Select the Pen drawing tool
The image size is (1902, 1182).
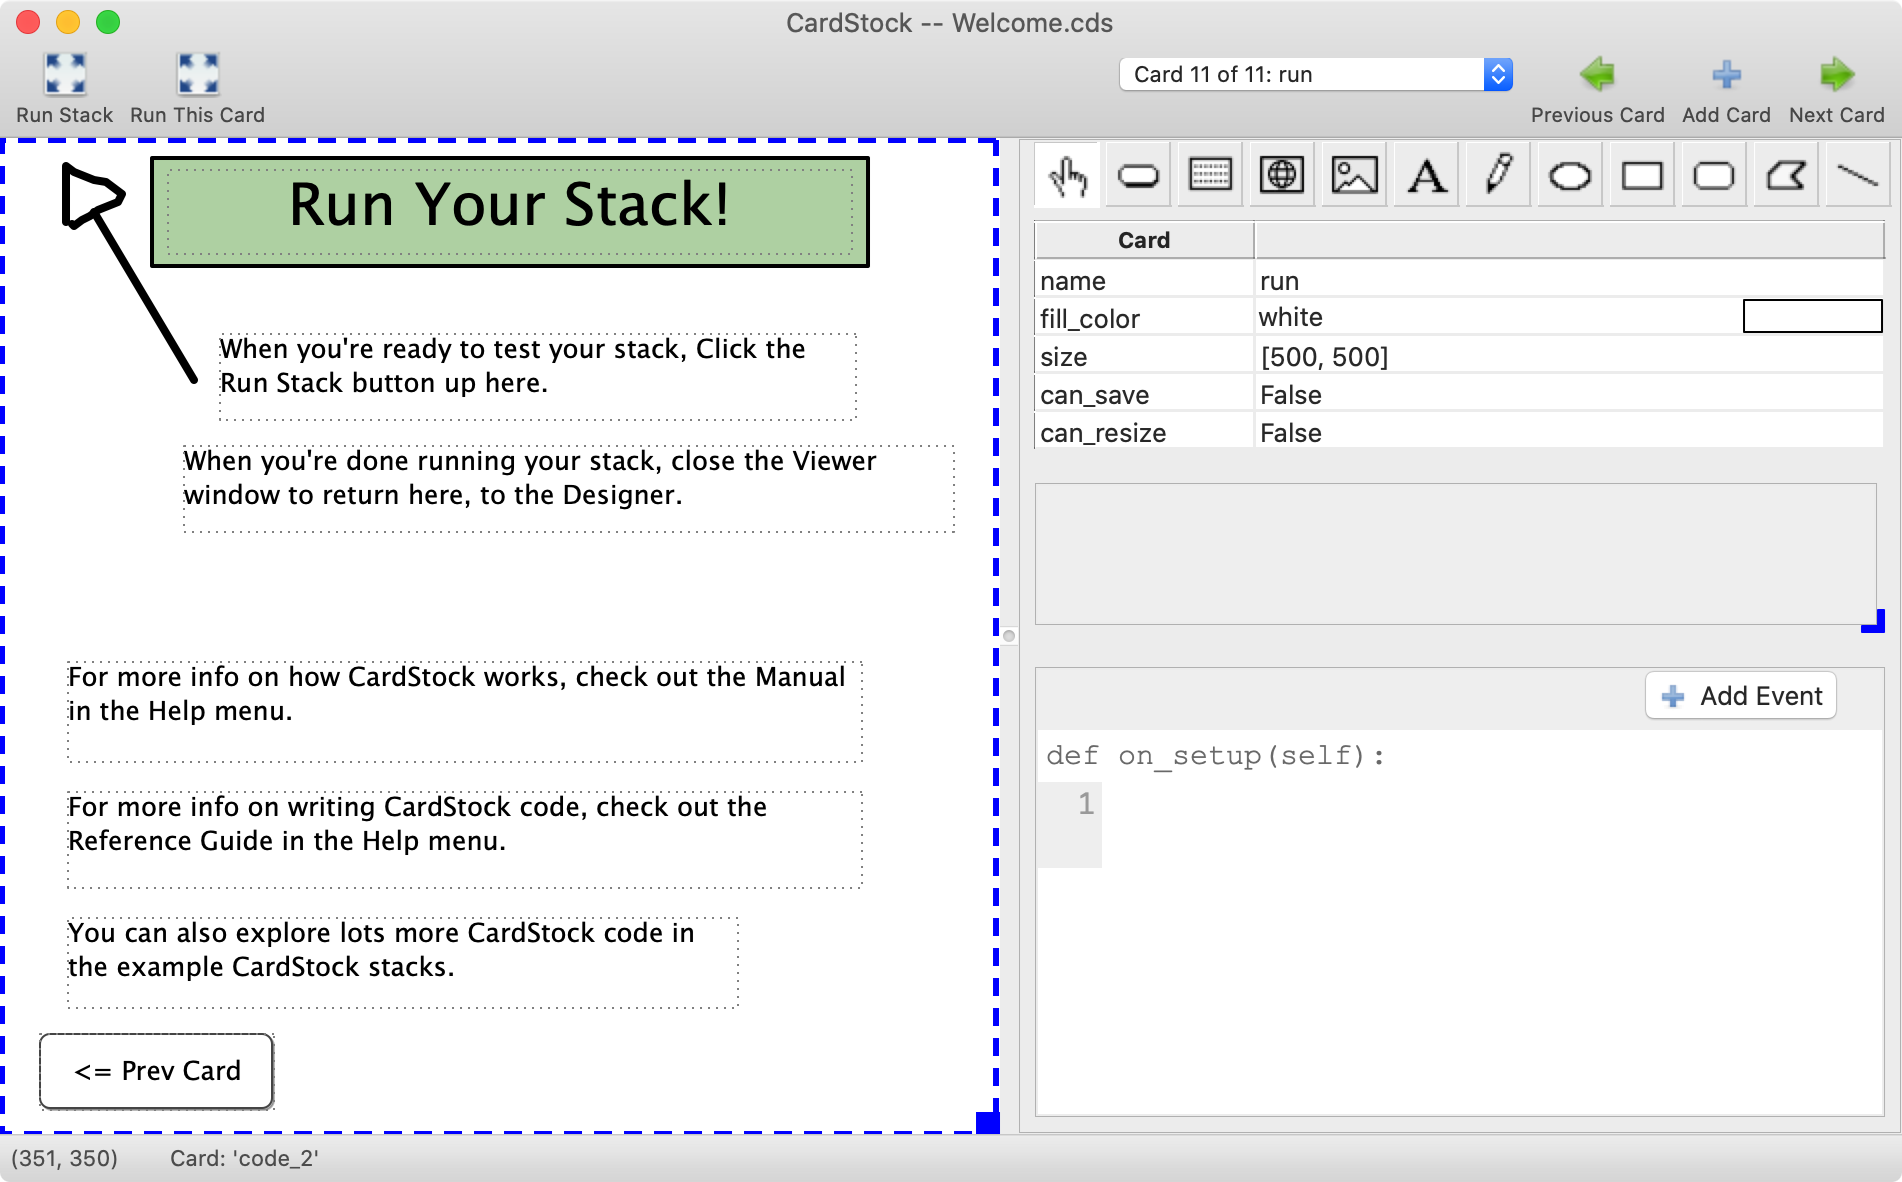coord(1498,176)
